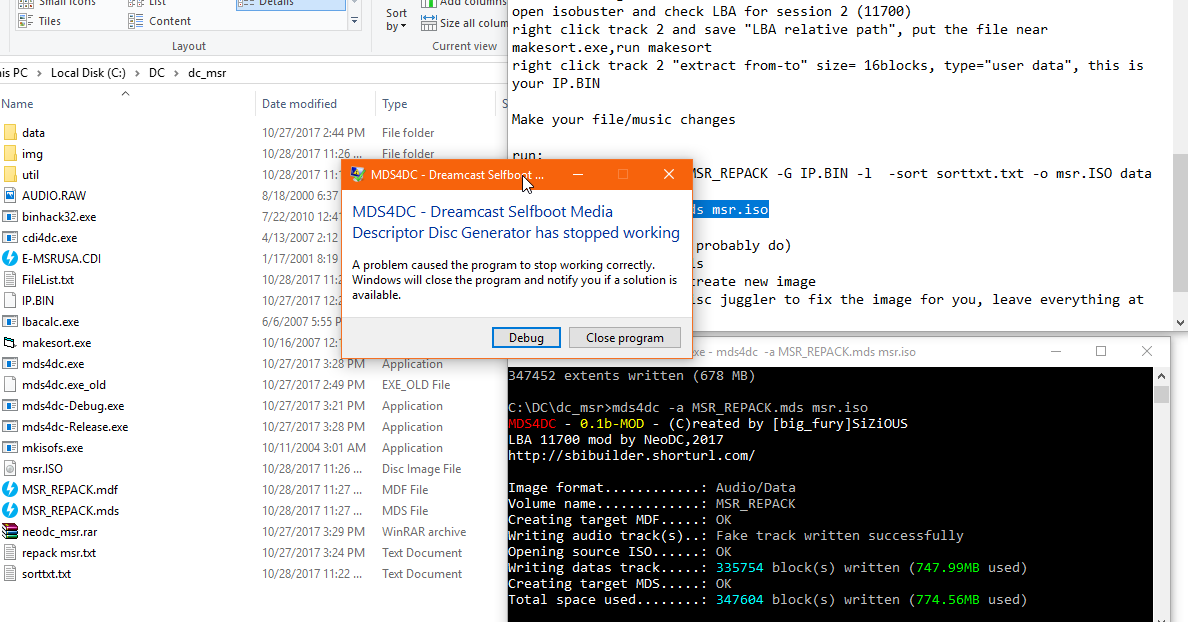Select sorttxt.txt document icon

(x=10, y=574)
